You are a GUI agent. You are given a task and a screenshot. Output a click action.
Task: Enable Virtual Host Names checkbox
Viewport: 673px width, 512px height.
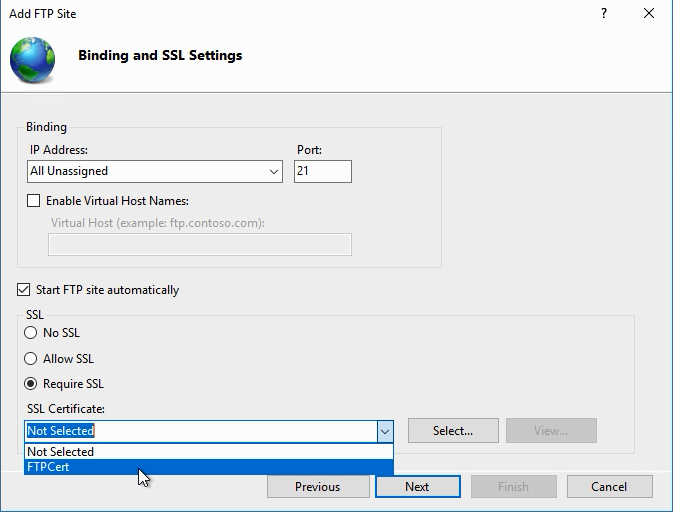click(x=34, y=201)
